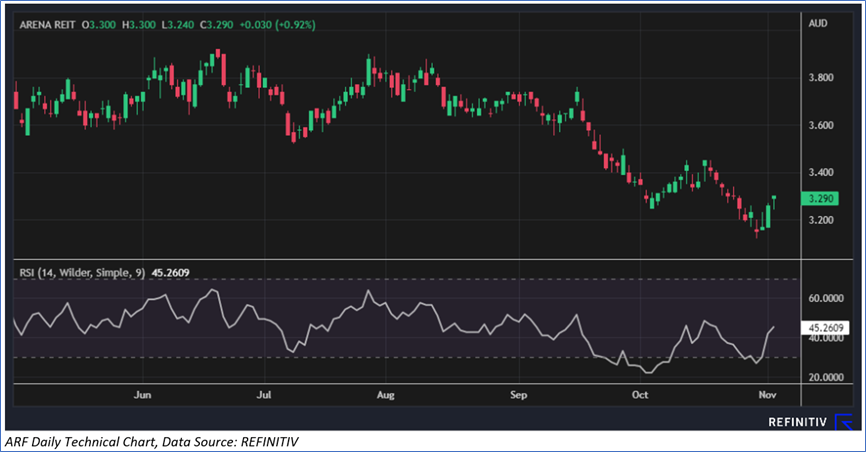
Task: Click the 3.200 price axis label
Action: pos(821,220)
